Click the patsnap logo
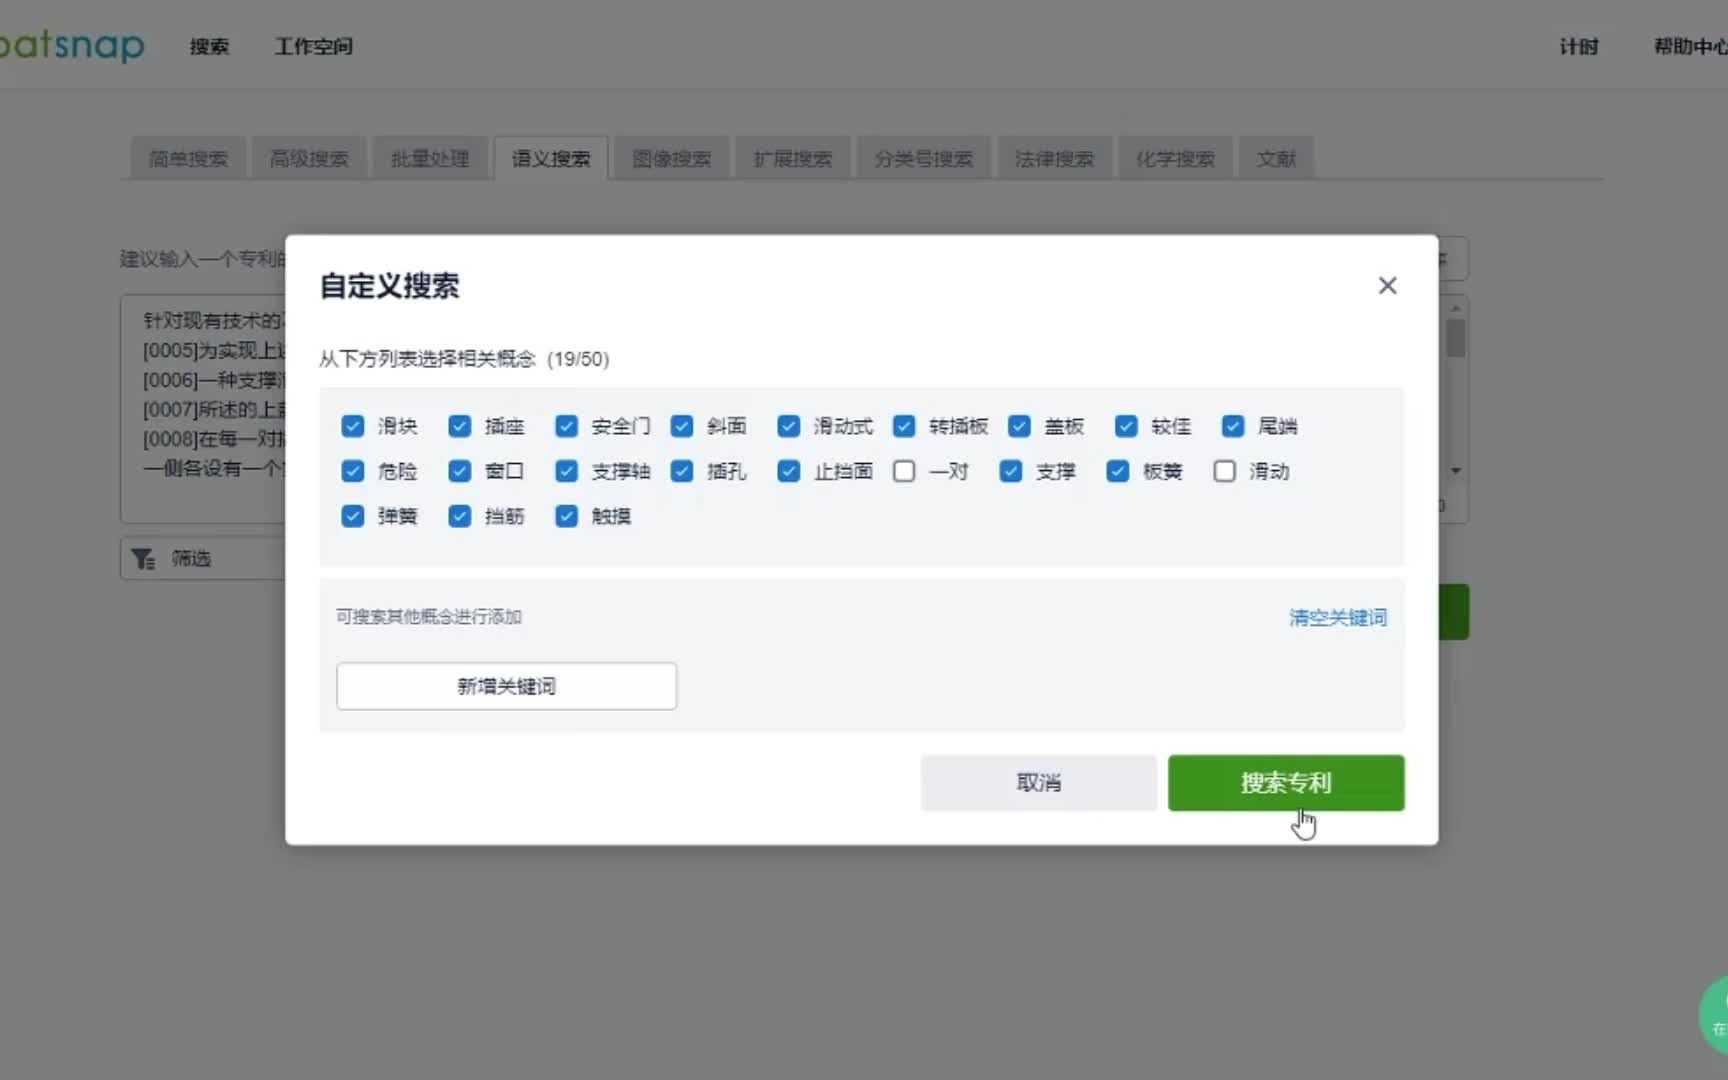 (72, 45)
